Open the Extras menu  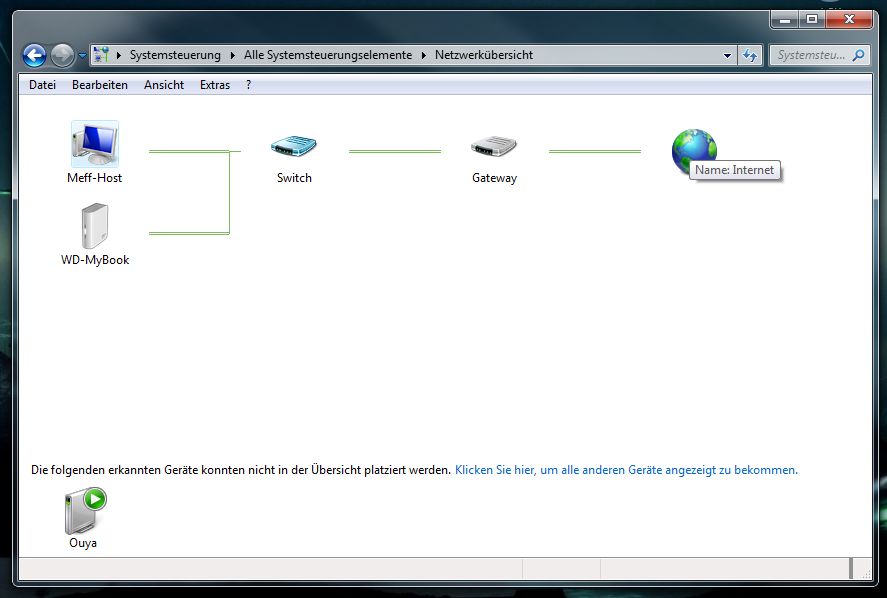pos(215,85)
